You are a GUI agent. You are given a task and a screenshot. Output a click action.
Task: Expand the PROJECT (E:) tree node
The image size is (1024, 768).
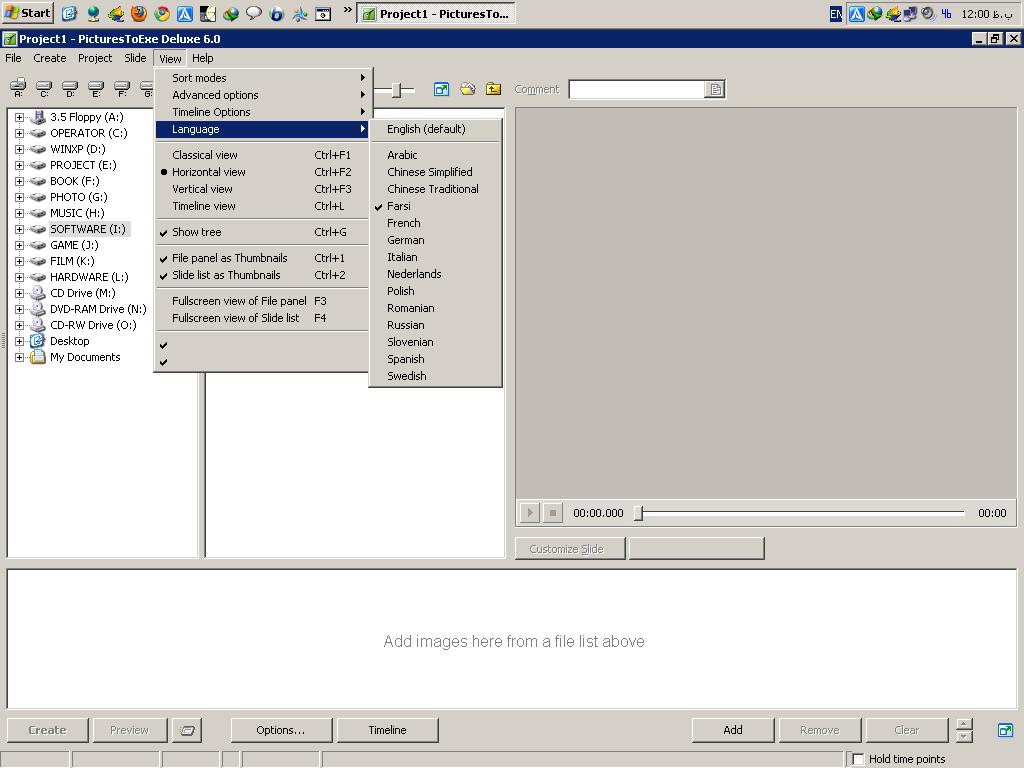click(20, 165)
